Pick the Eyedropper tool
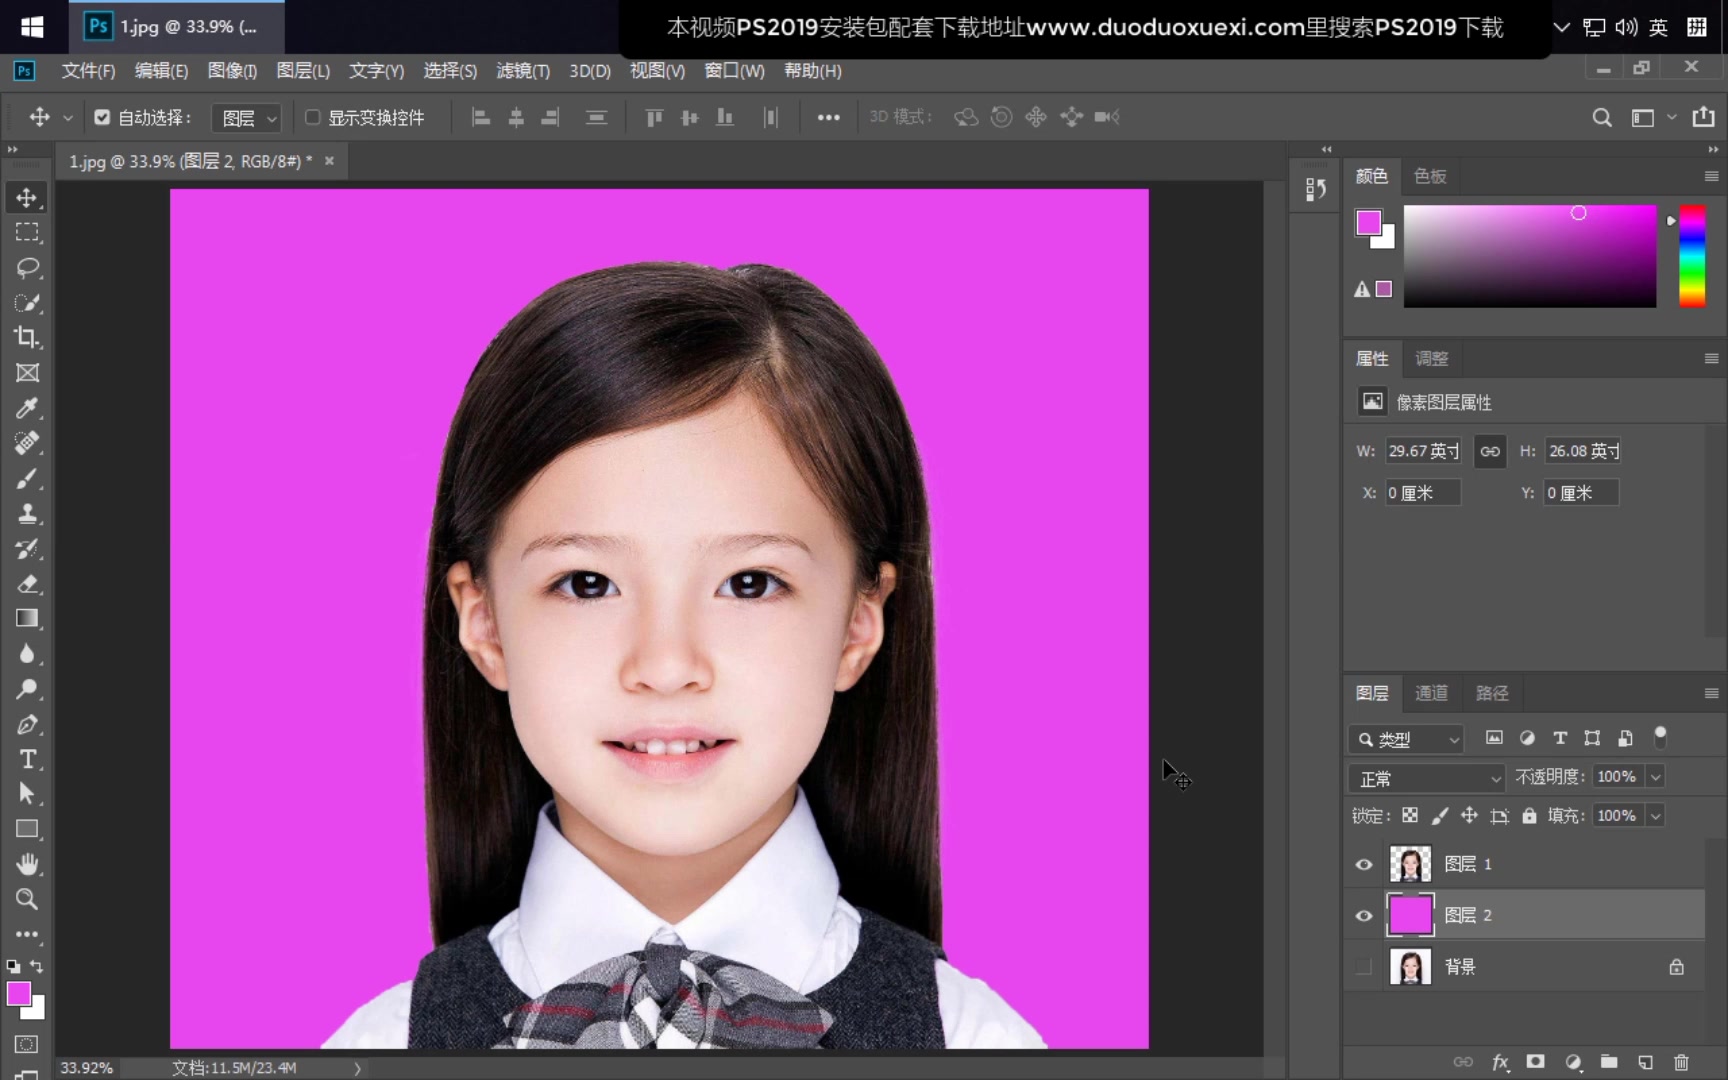 [27, 408]
